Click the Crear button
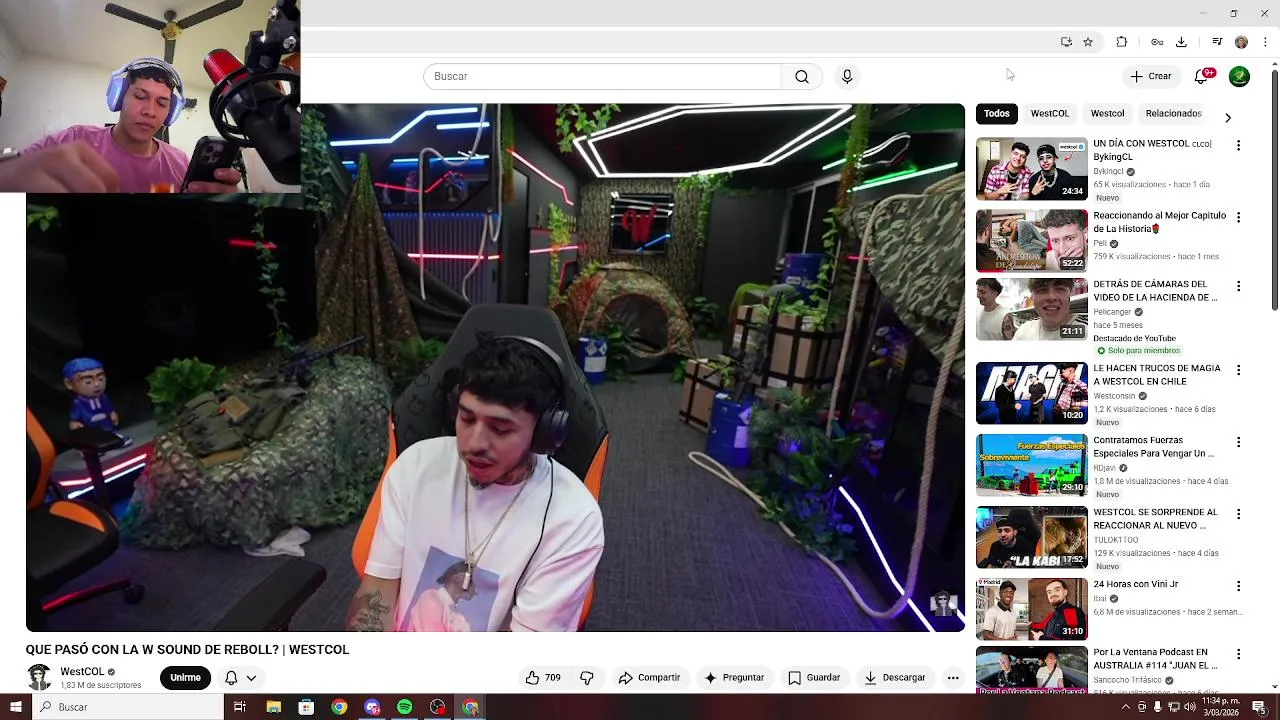Image resolution: width=1280 pixels, height=720 pixels. tap(1151, 76)
